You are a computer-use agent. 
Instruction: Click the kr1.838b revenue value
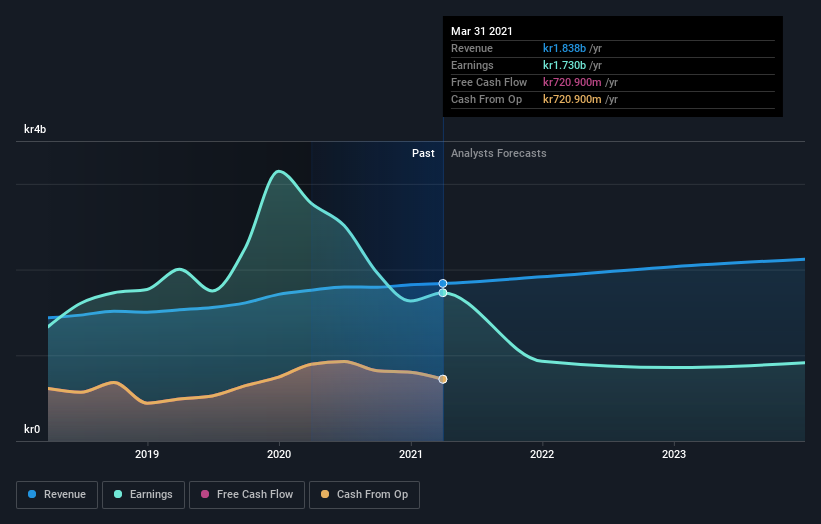point(564,48)
